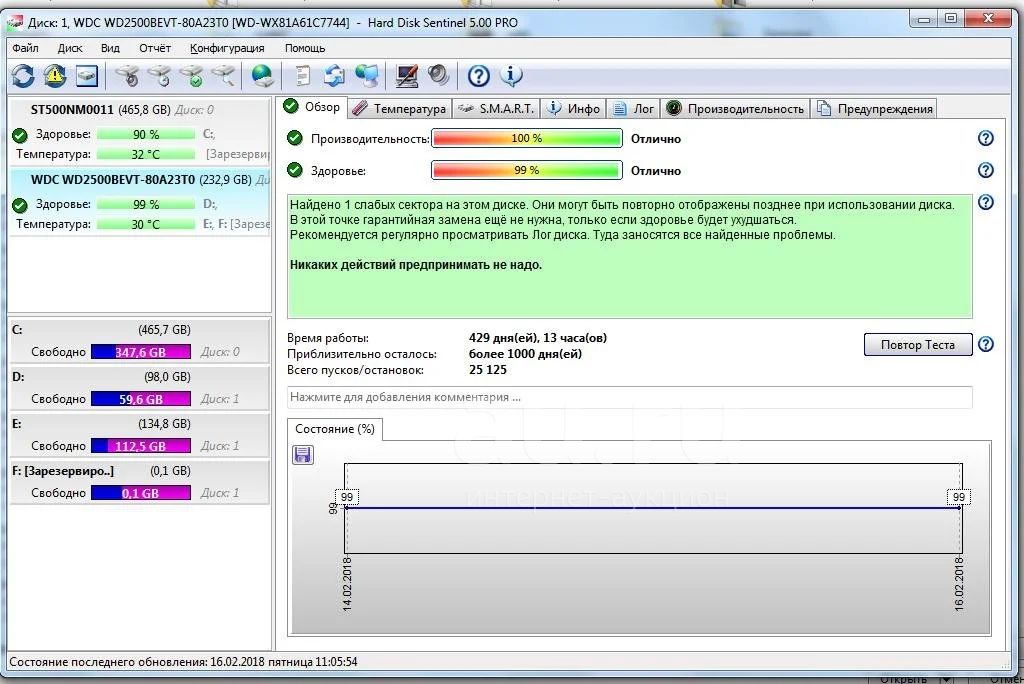The image size is (1024, 684).
Task: Click the D: free space 59,6 GB bar
Action: 141,399
